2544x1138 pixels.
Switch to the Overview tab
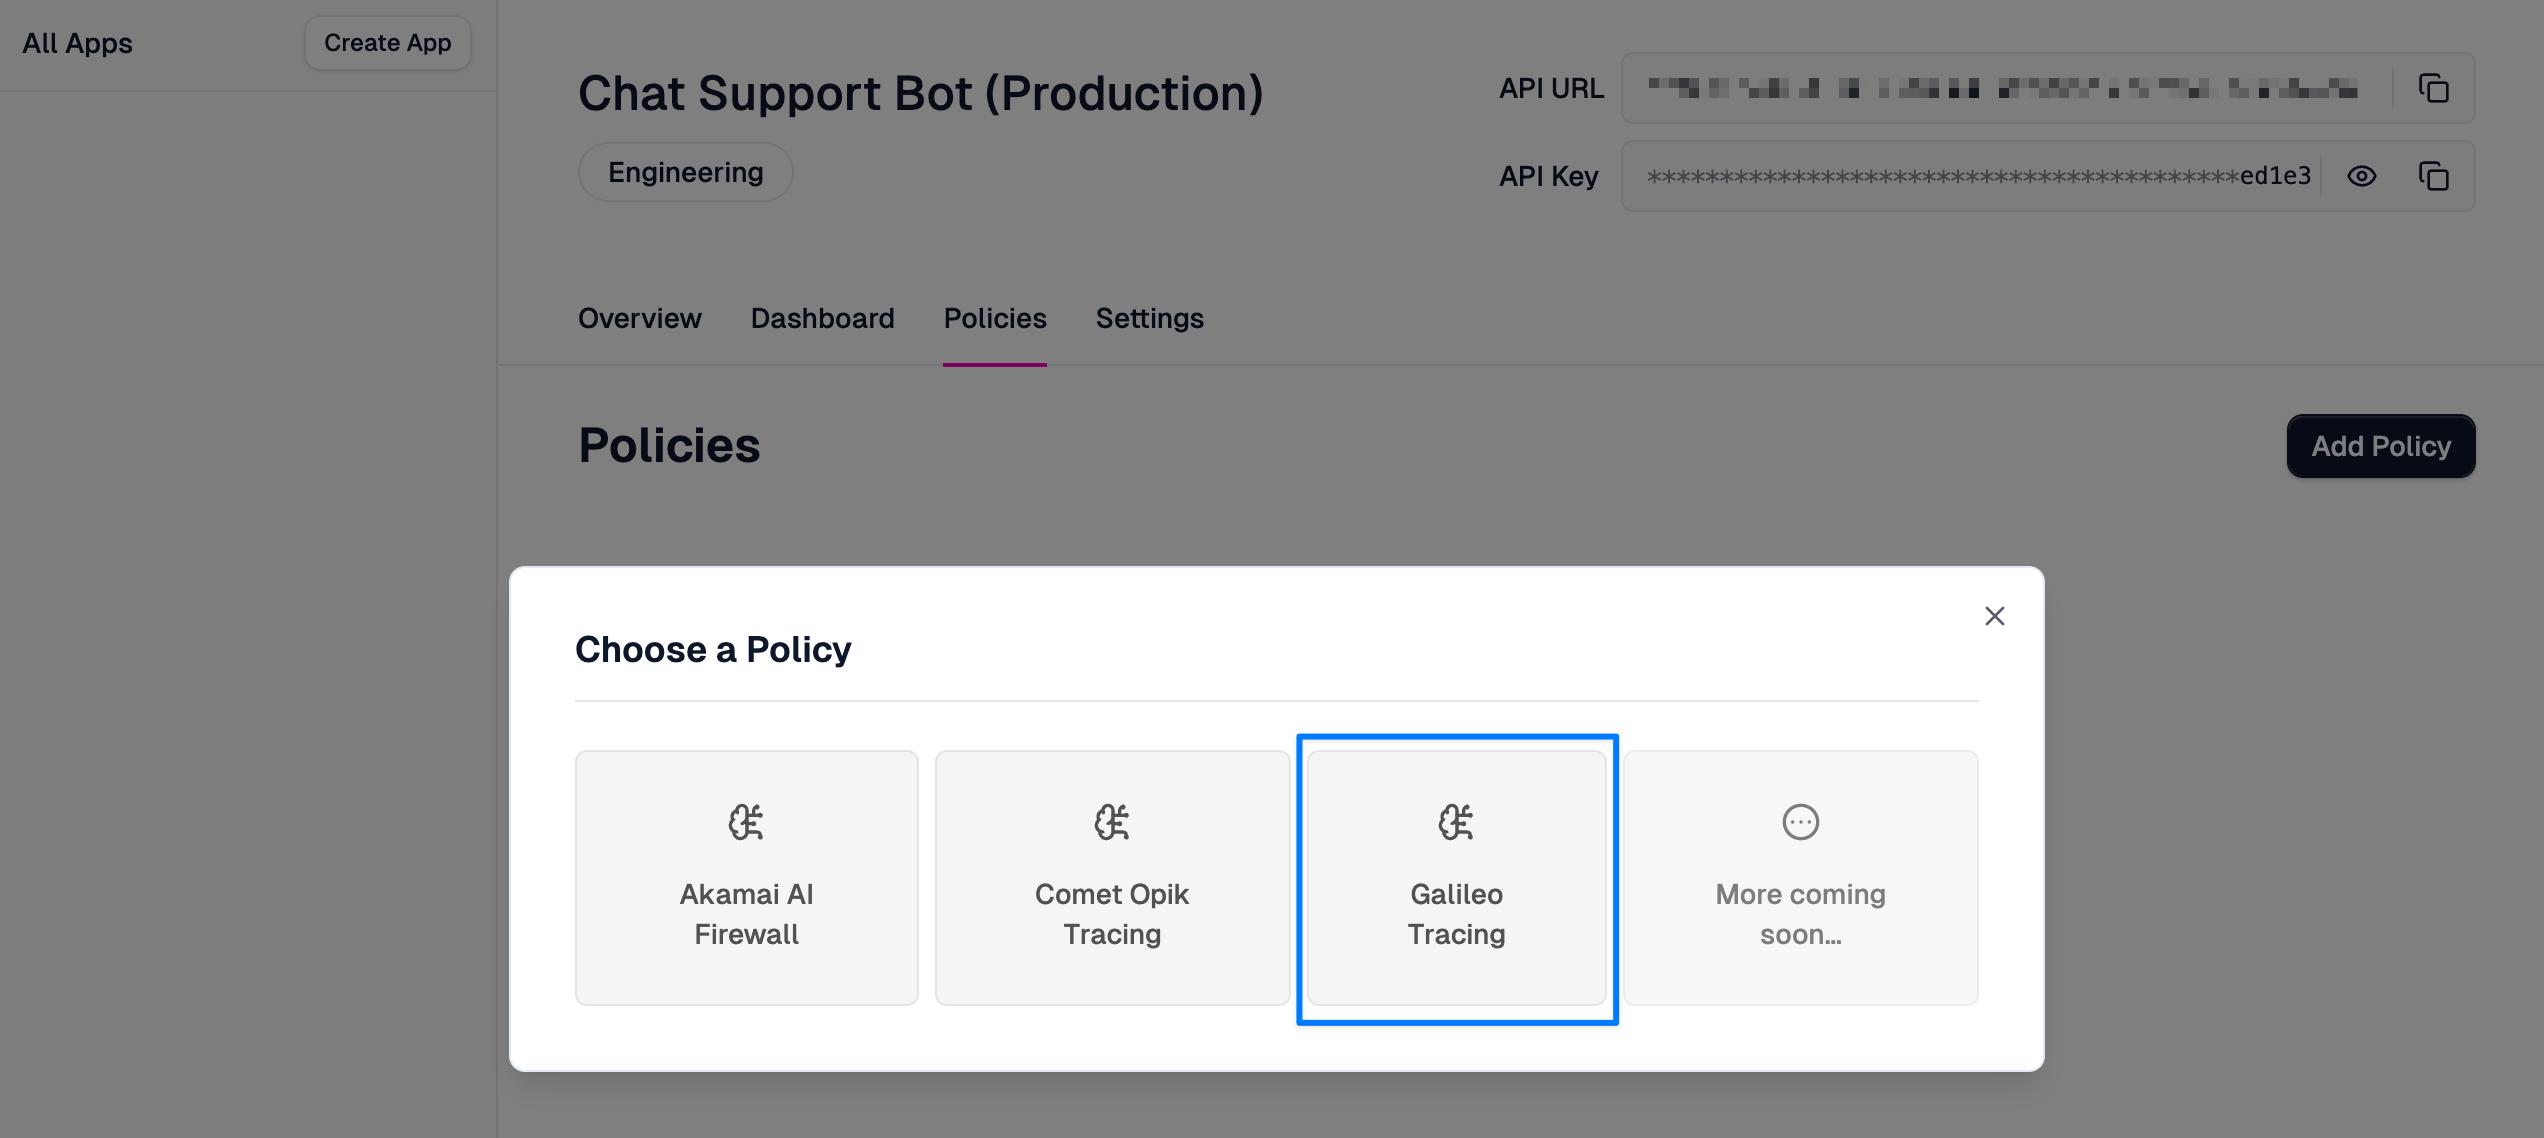(x=639, y=318)
